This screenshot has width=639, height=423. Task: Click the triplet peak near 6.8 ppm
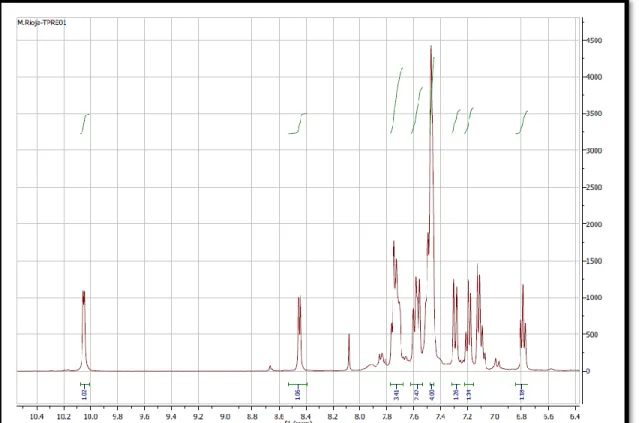click(x=523, y=286)
